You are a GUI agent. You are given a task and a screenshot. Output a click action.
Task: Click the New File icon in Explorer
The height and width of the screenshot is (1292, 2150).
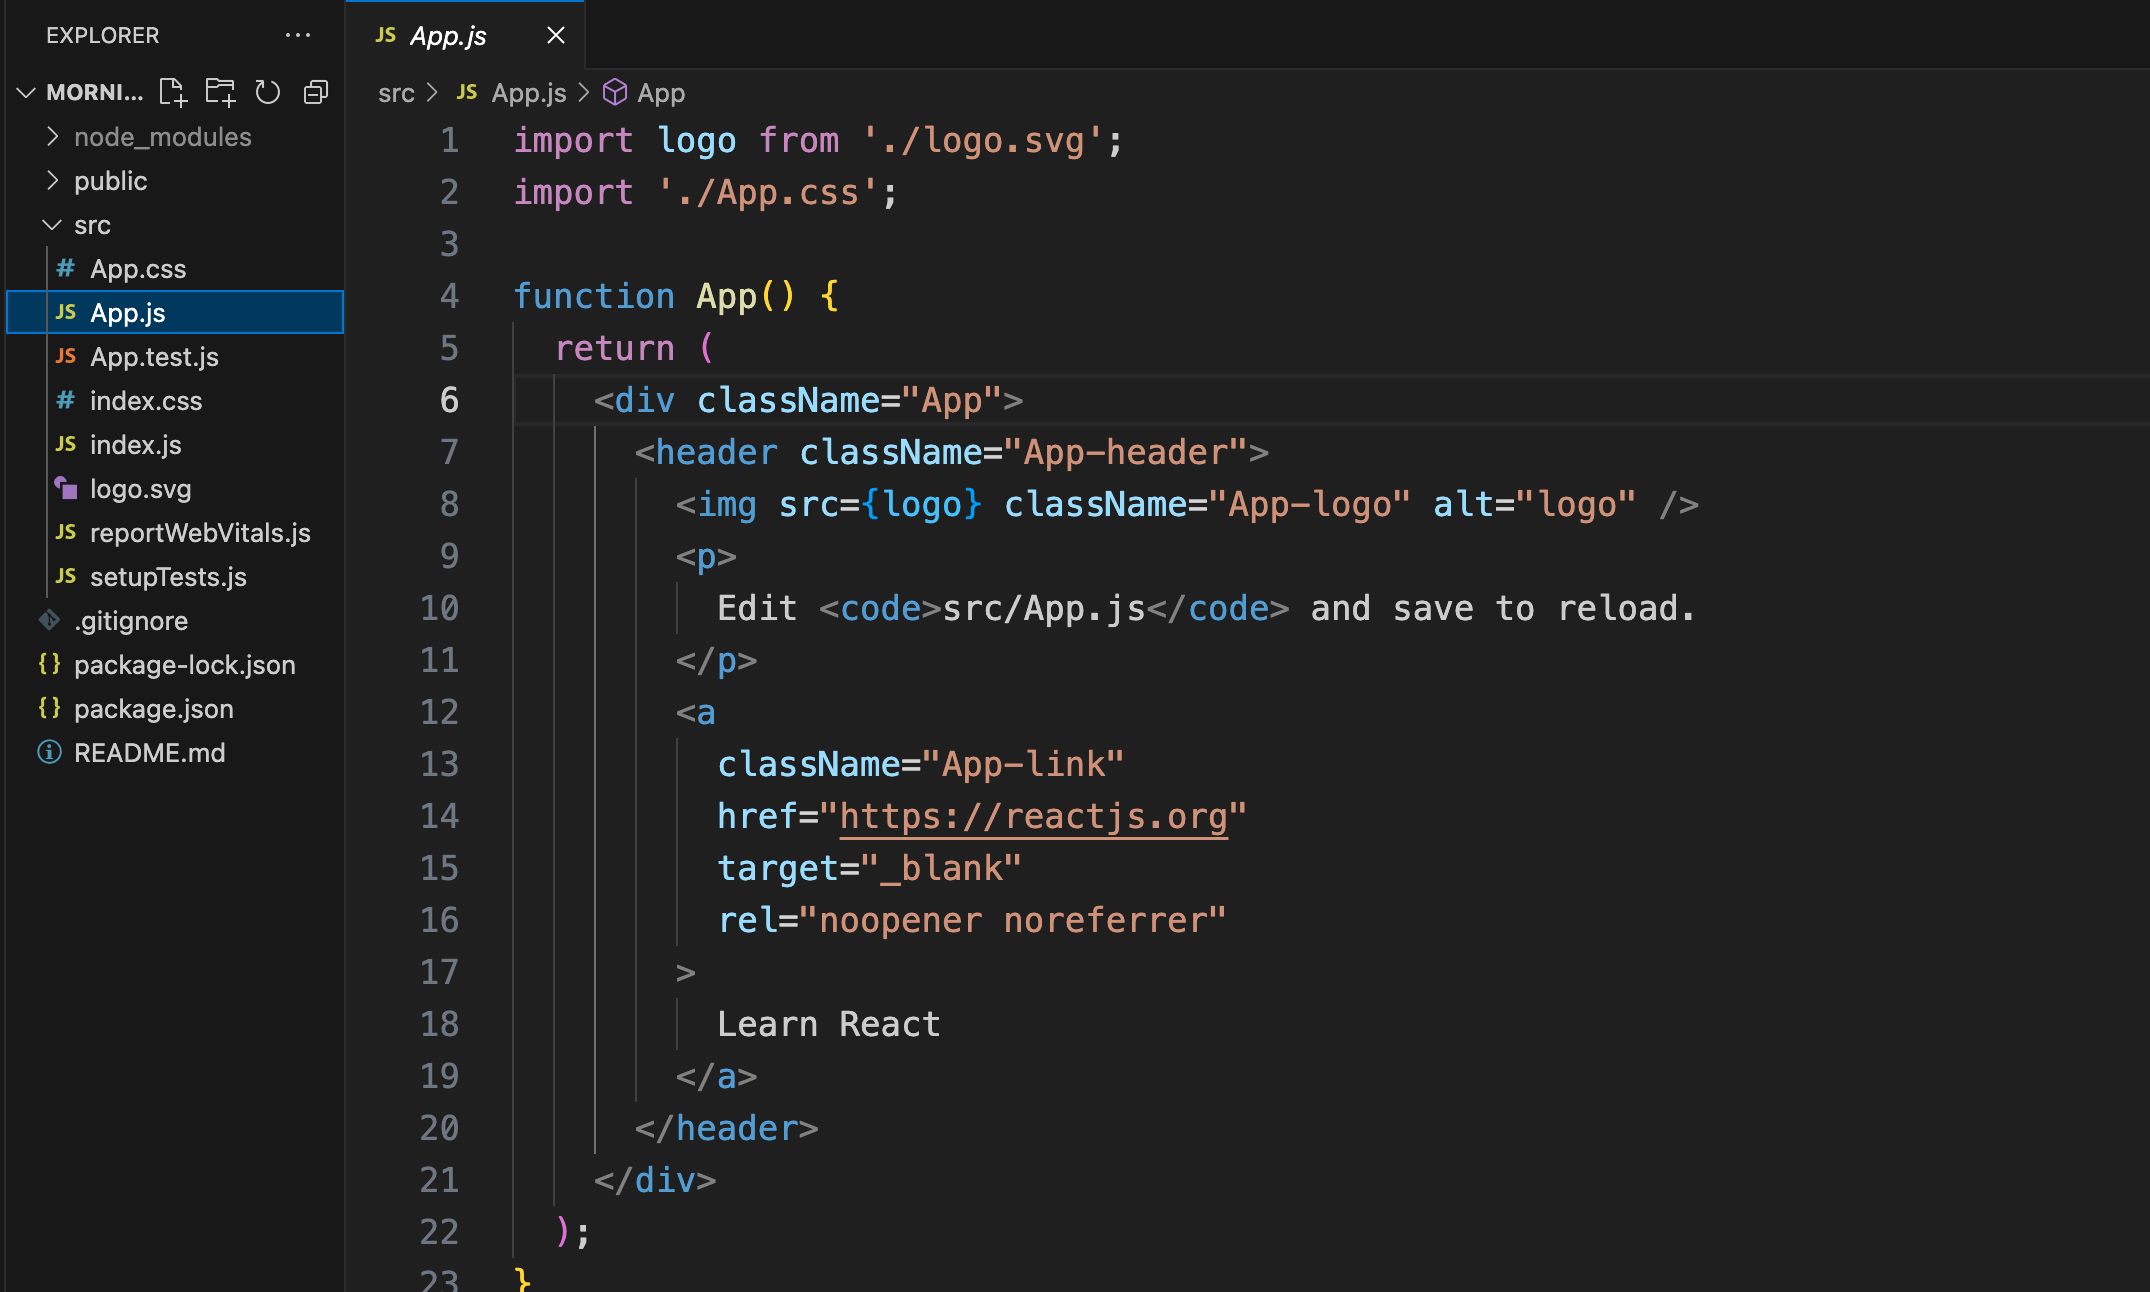173,92
